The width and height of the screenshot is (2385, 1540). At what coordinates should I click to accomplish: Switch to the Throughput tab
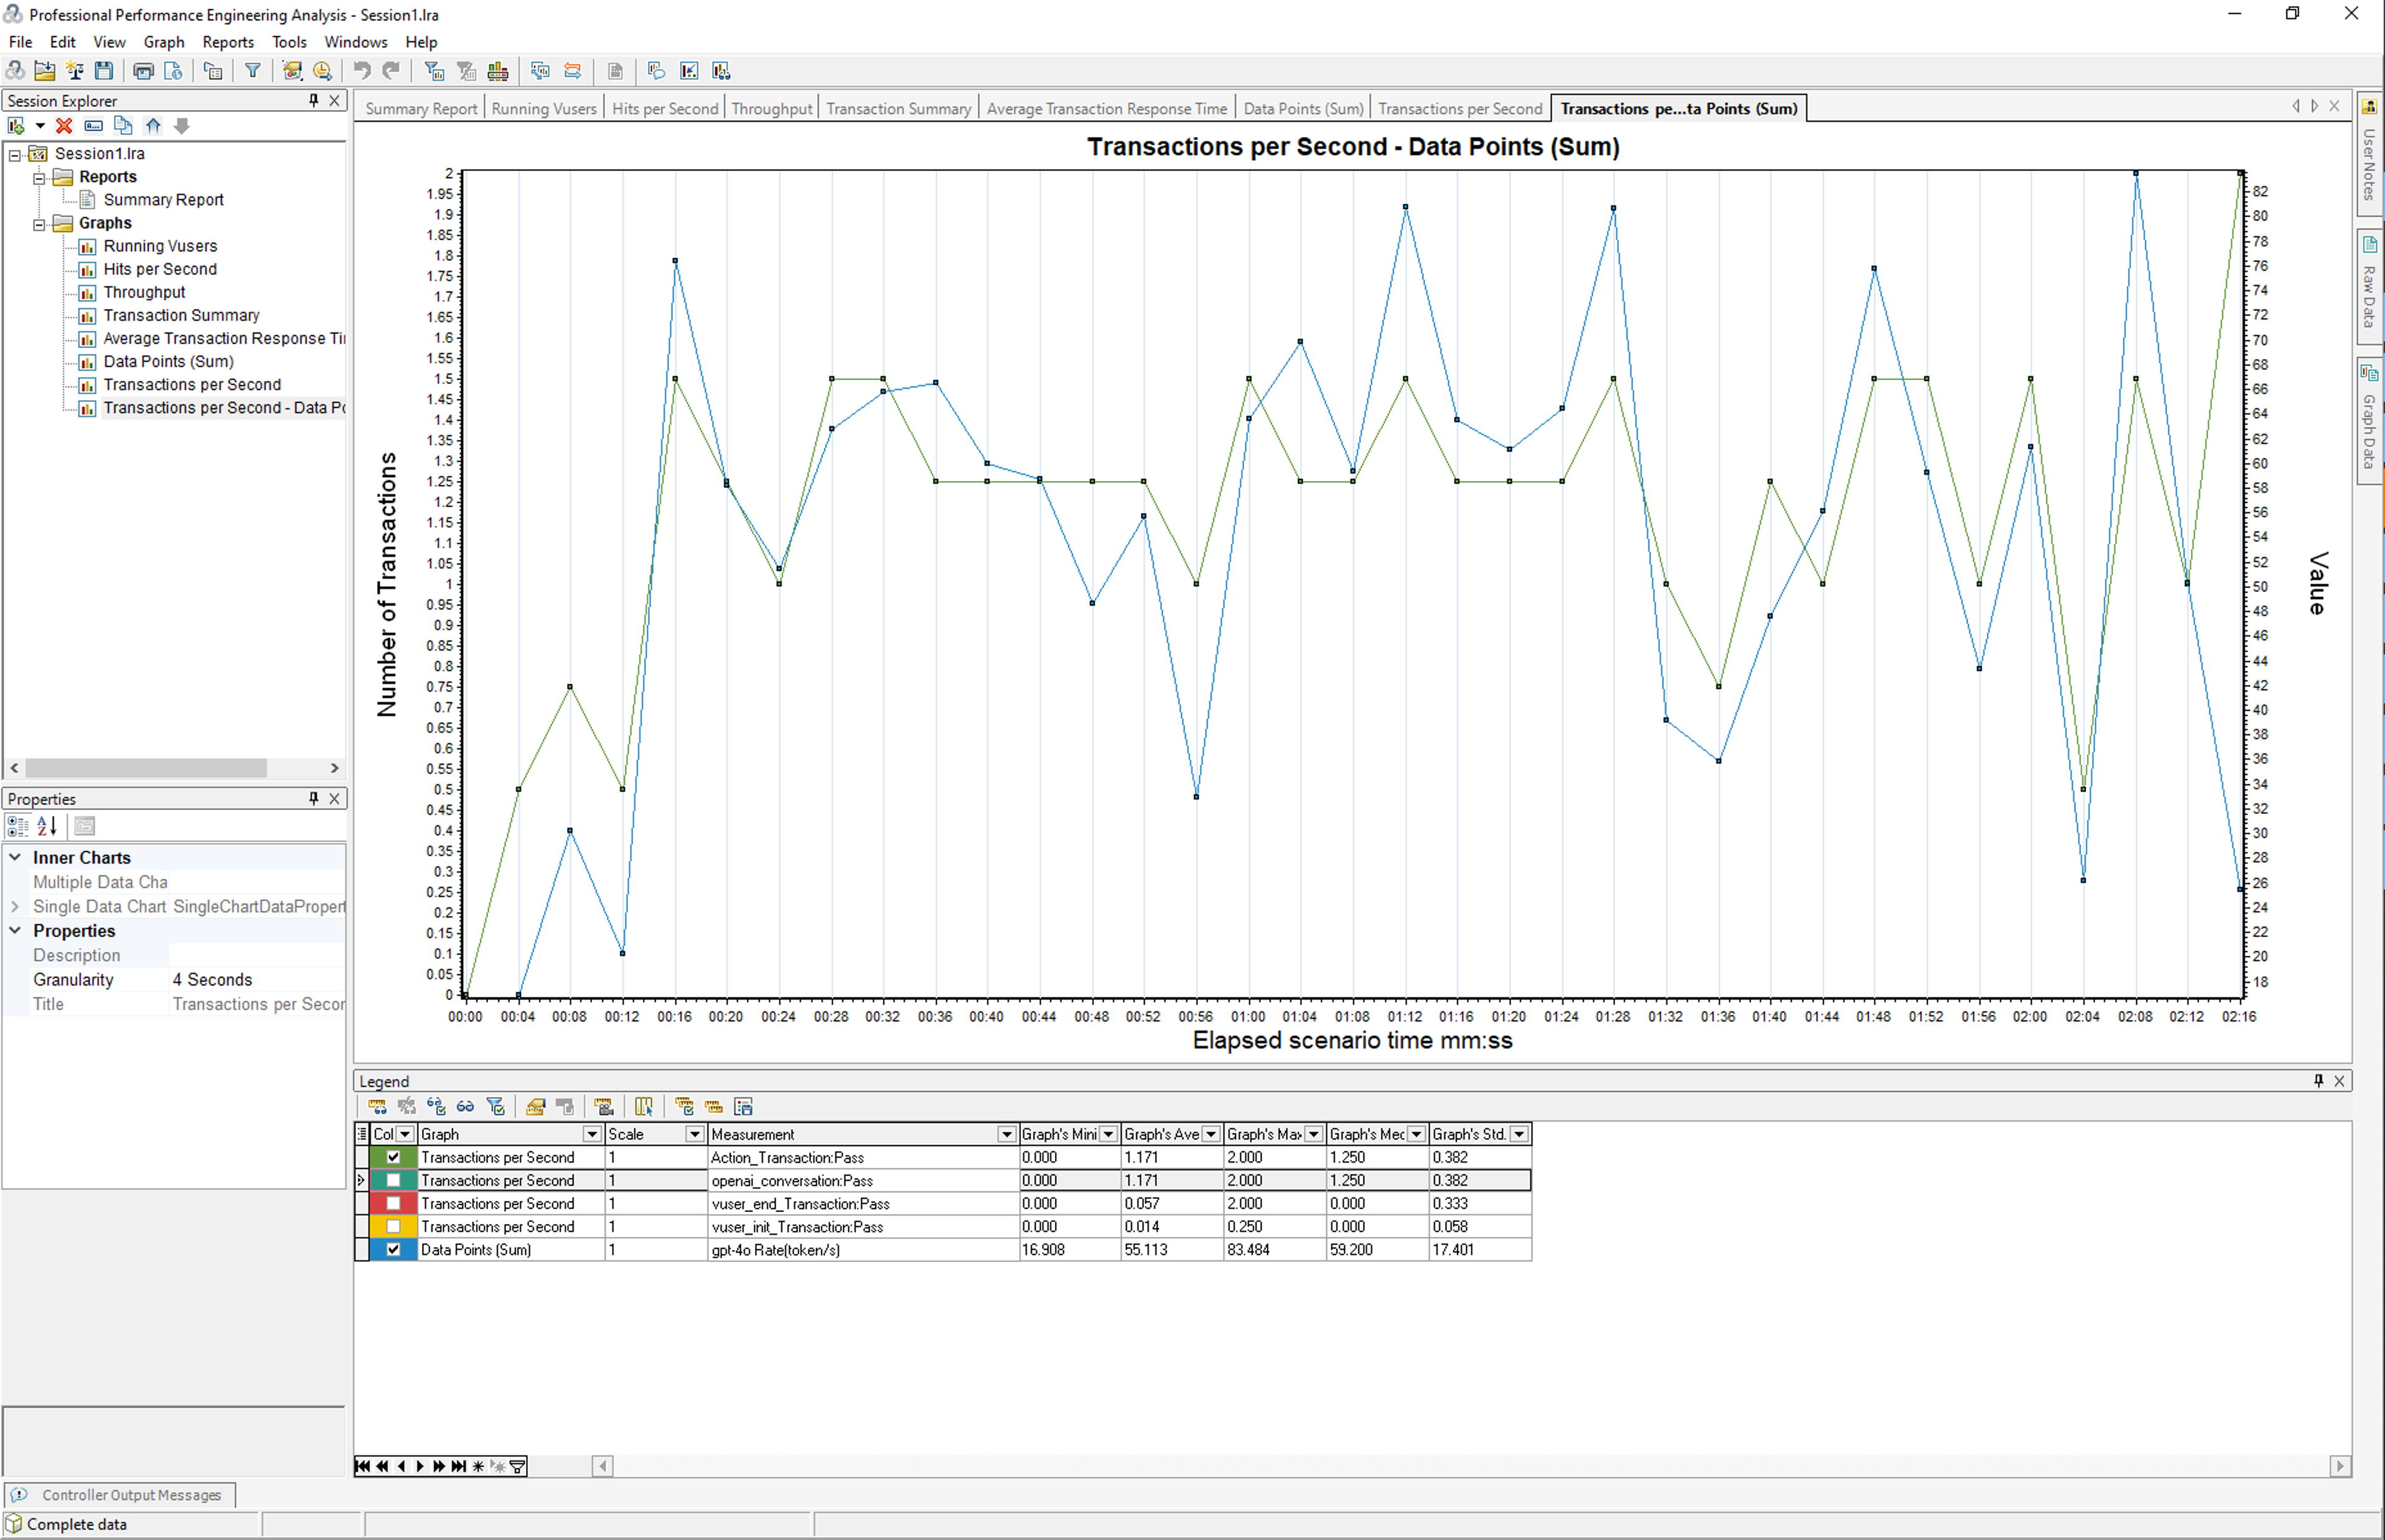[x=771, y=108]
